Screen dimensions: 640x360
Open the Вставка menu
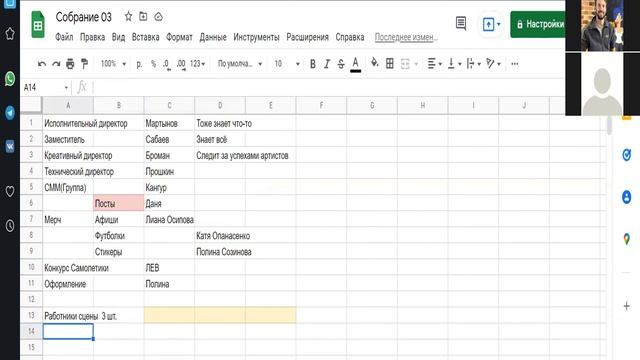point(145,37)
